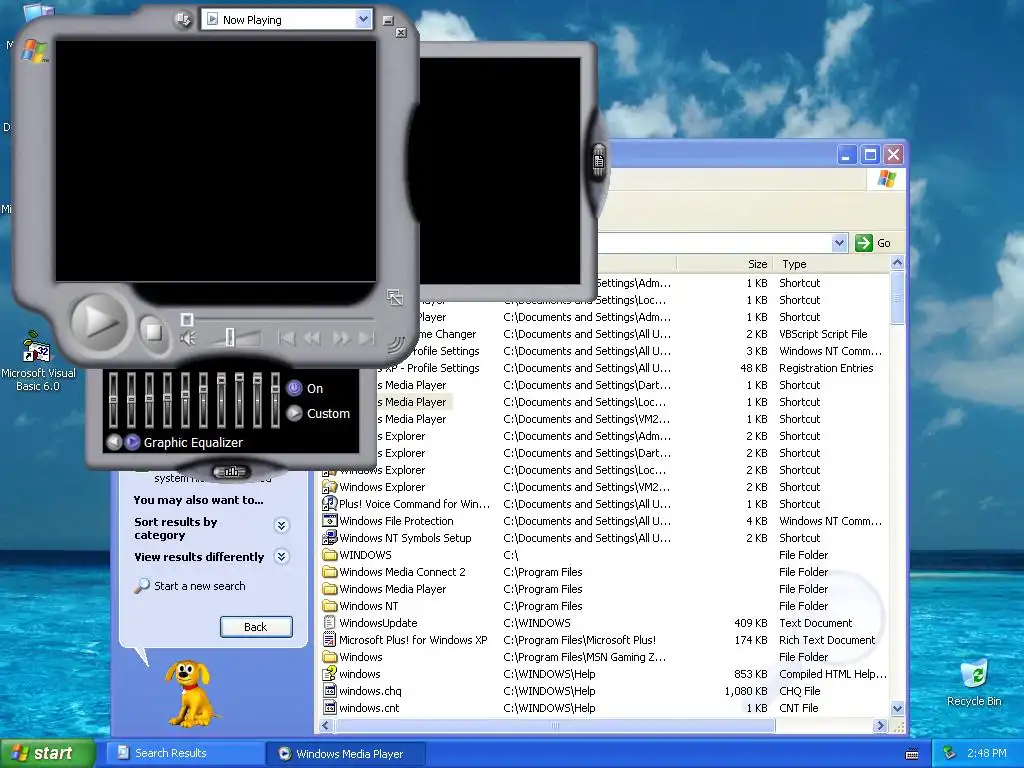Click the 2:48 PM taskbar clock
1024x768 pixels.
coord(987,753)
